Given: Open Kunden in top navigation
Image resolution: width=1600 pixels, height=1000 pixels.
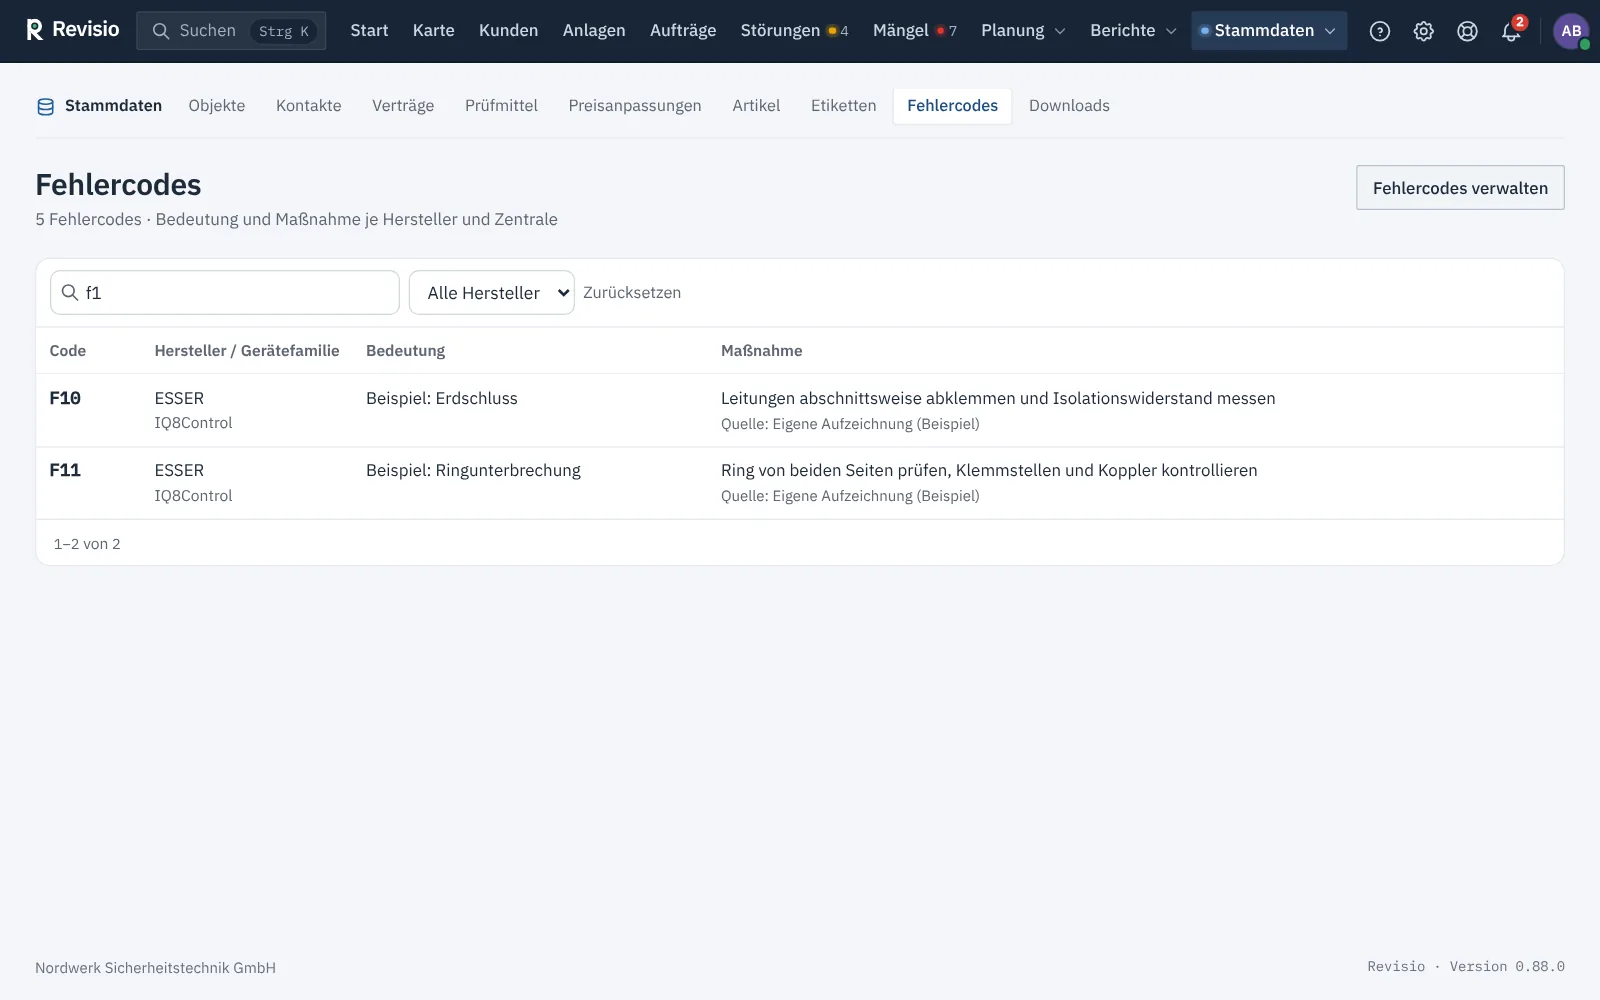Looking at the screenshot, I should pos(508,31).
